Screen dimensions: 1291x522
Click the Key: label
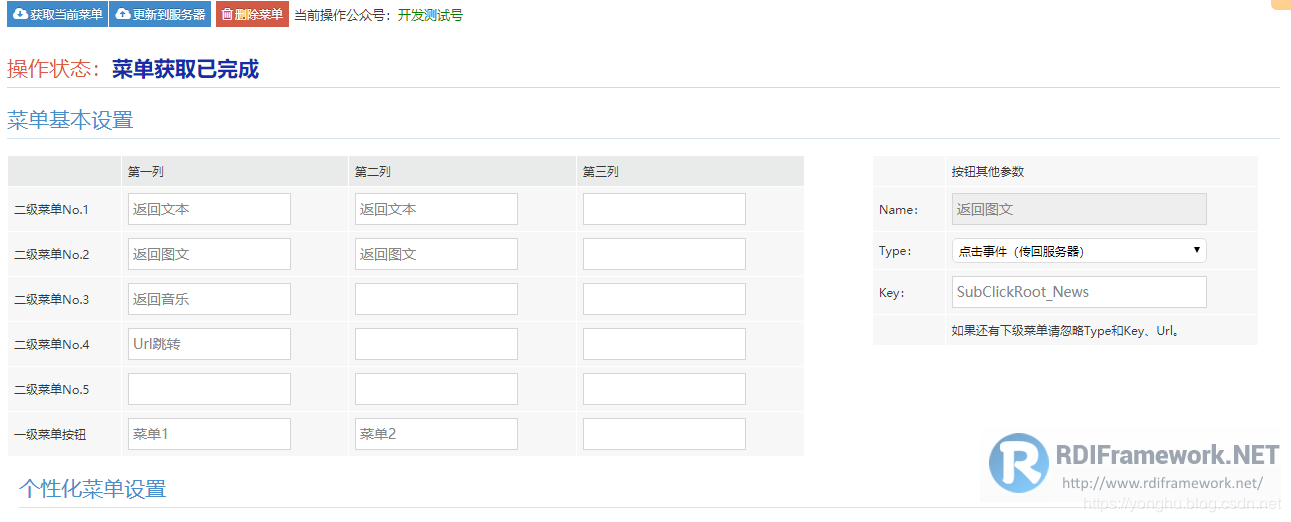click(x=891, y=293)
